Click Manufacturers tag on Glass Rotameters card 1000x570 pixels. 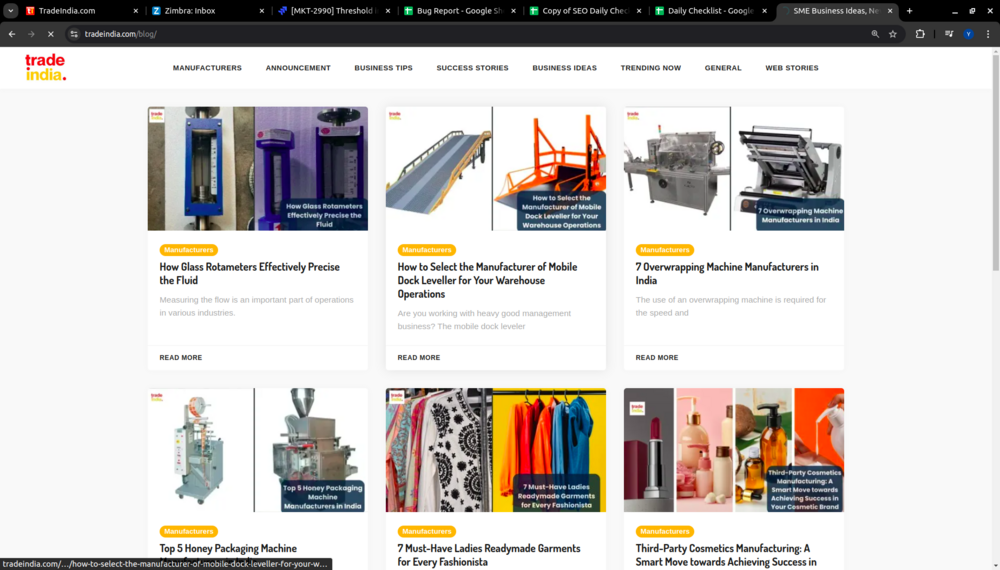[189, 250]
